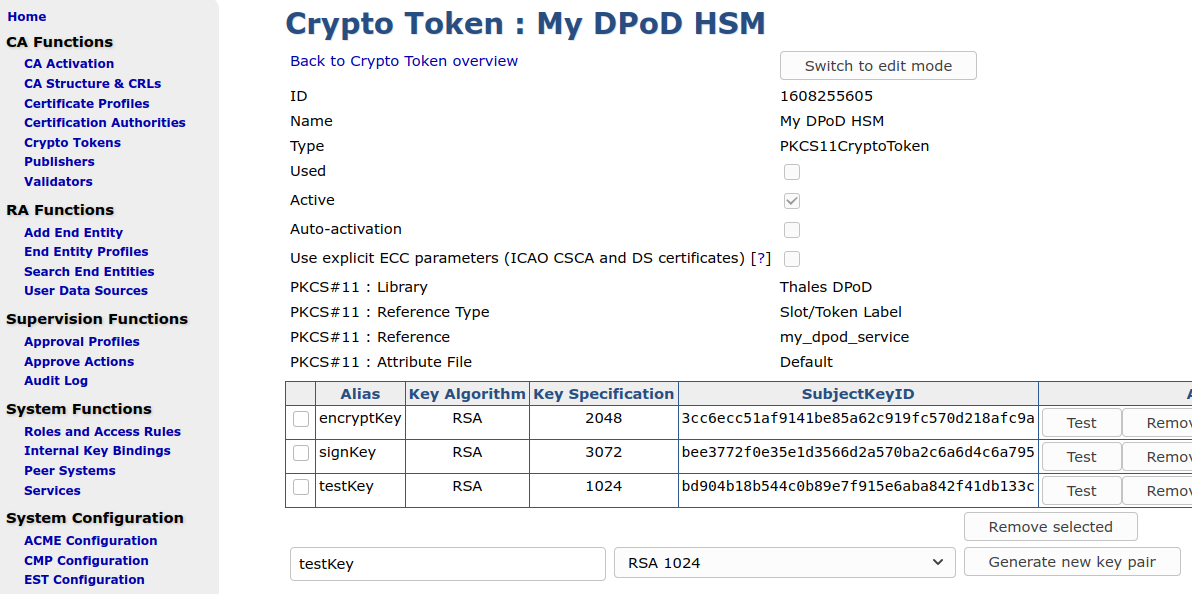
Task: Test the encryptKey key pair
Action: click(x=1081, y=423)
